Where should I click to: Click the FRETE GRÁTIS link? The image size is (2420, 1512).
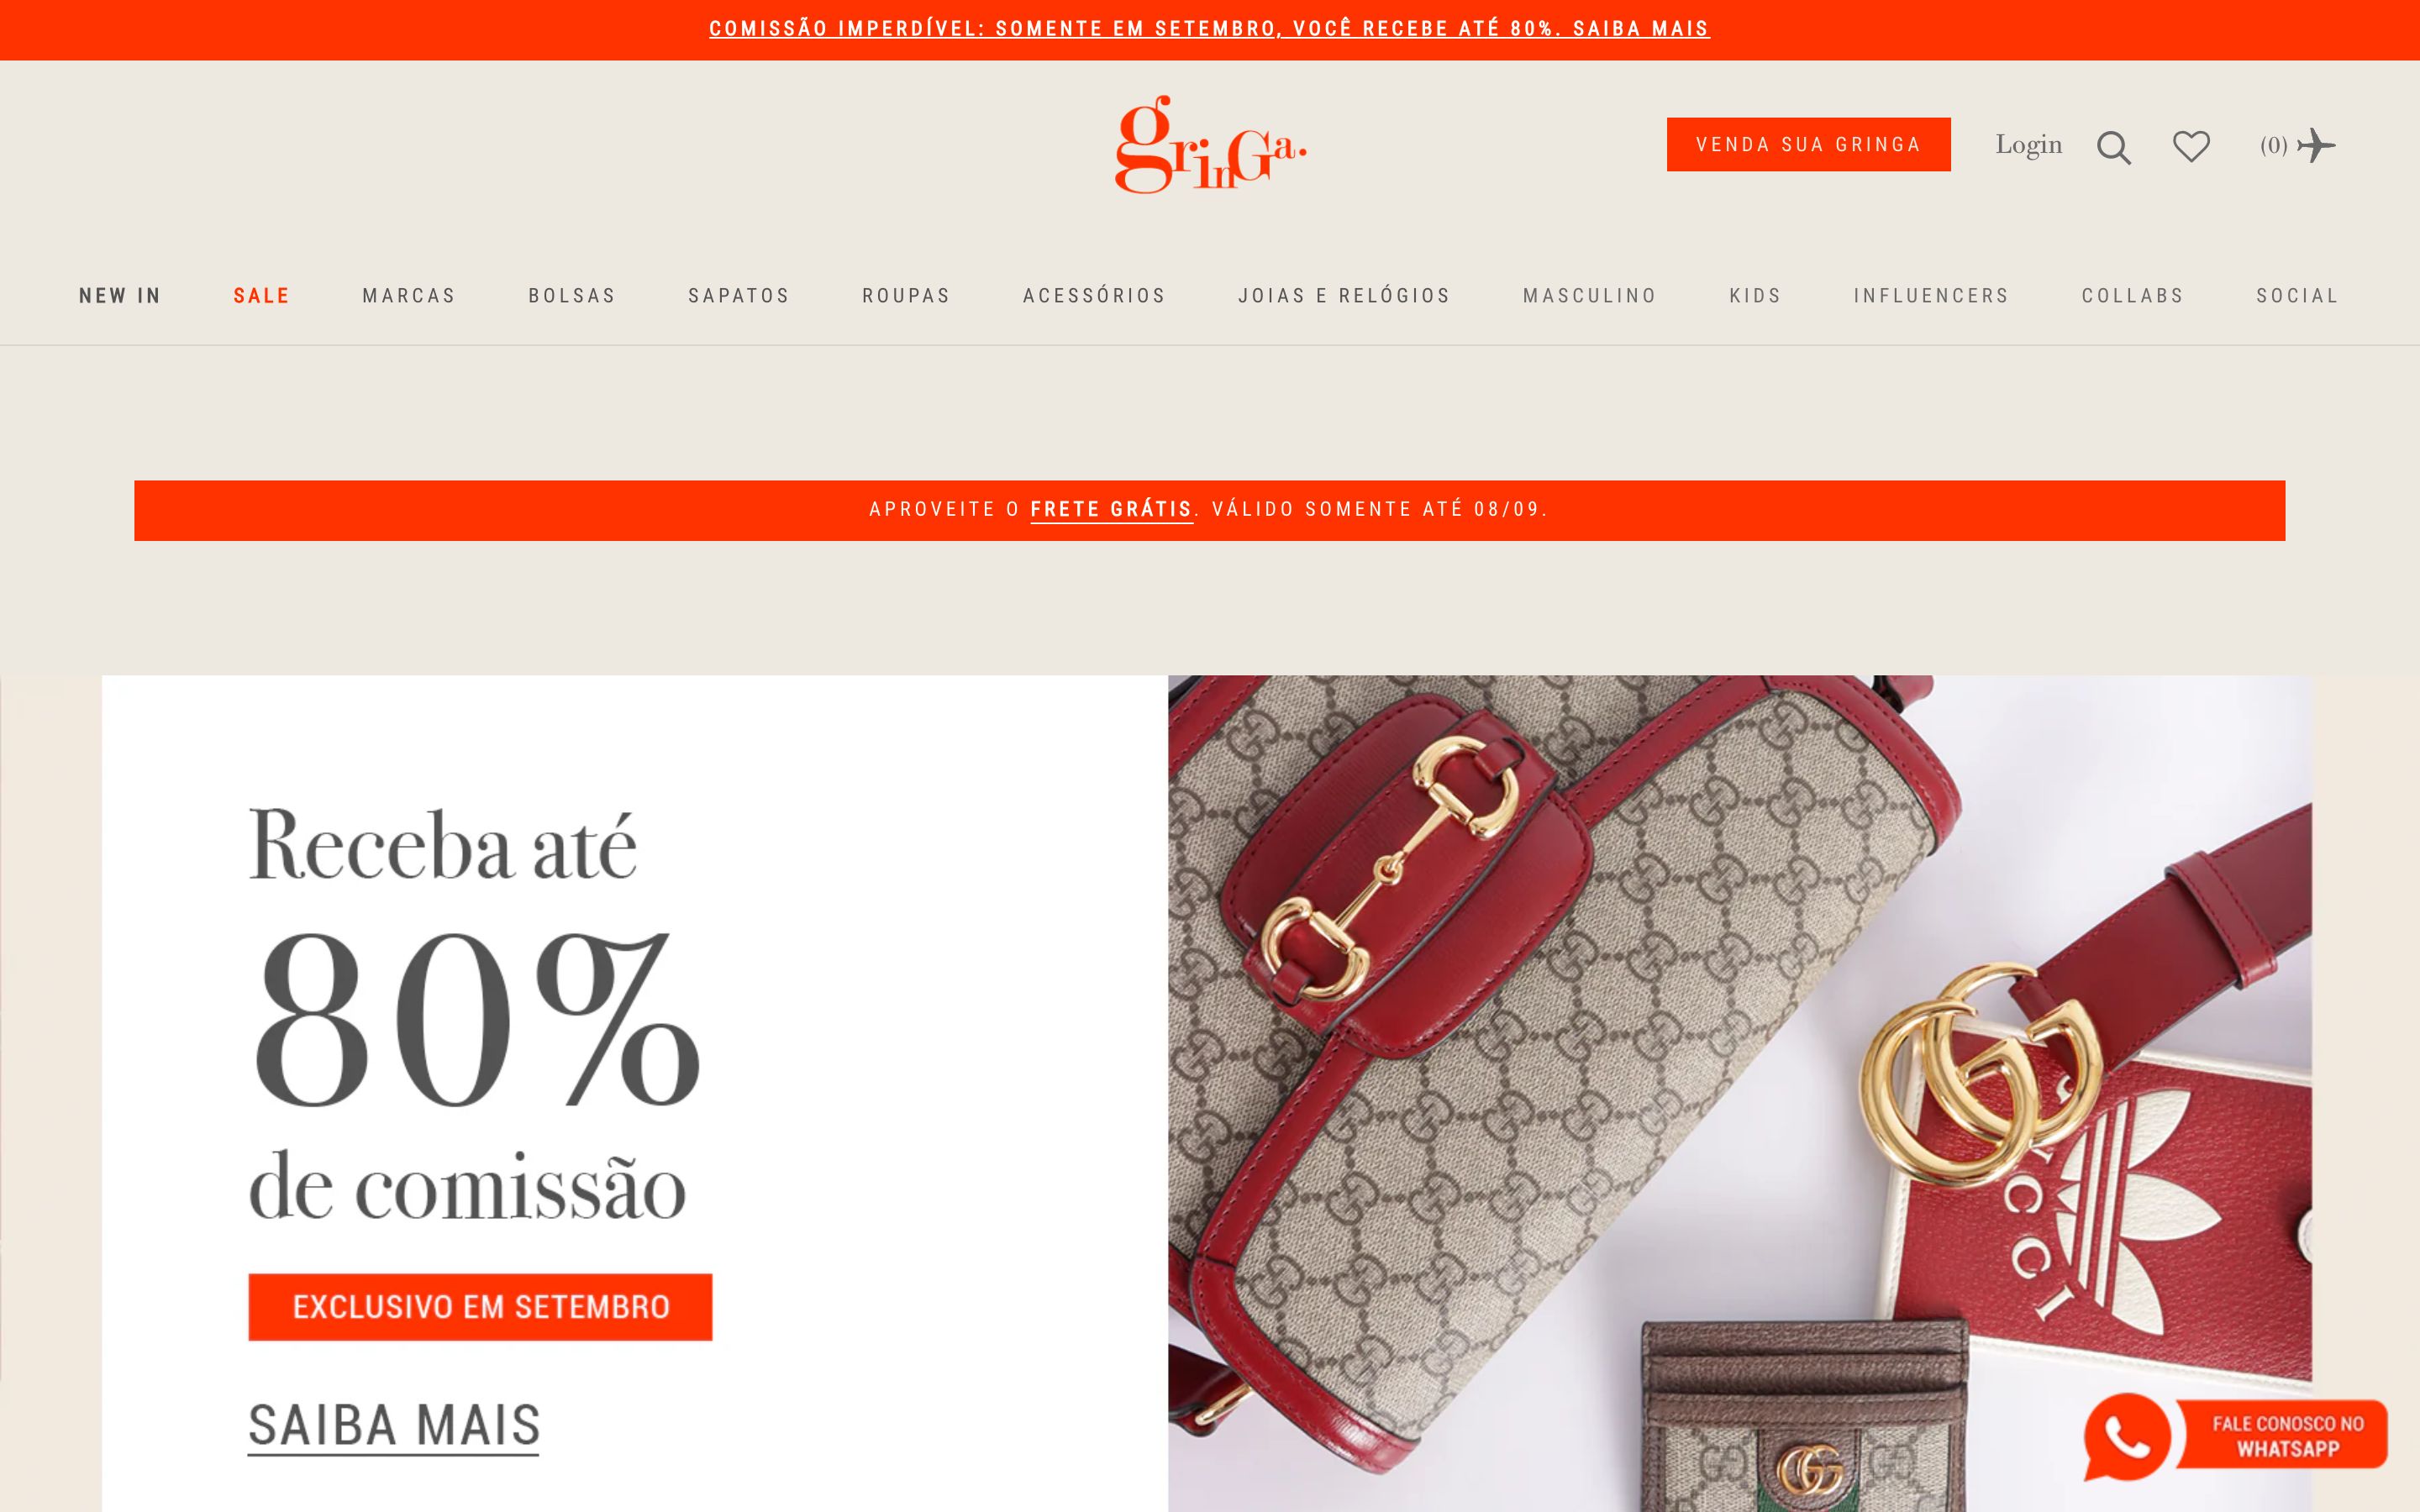pyautogui.click(x=1111, y=510)
